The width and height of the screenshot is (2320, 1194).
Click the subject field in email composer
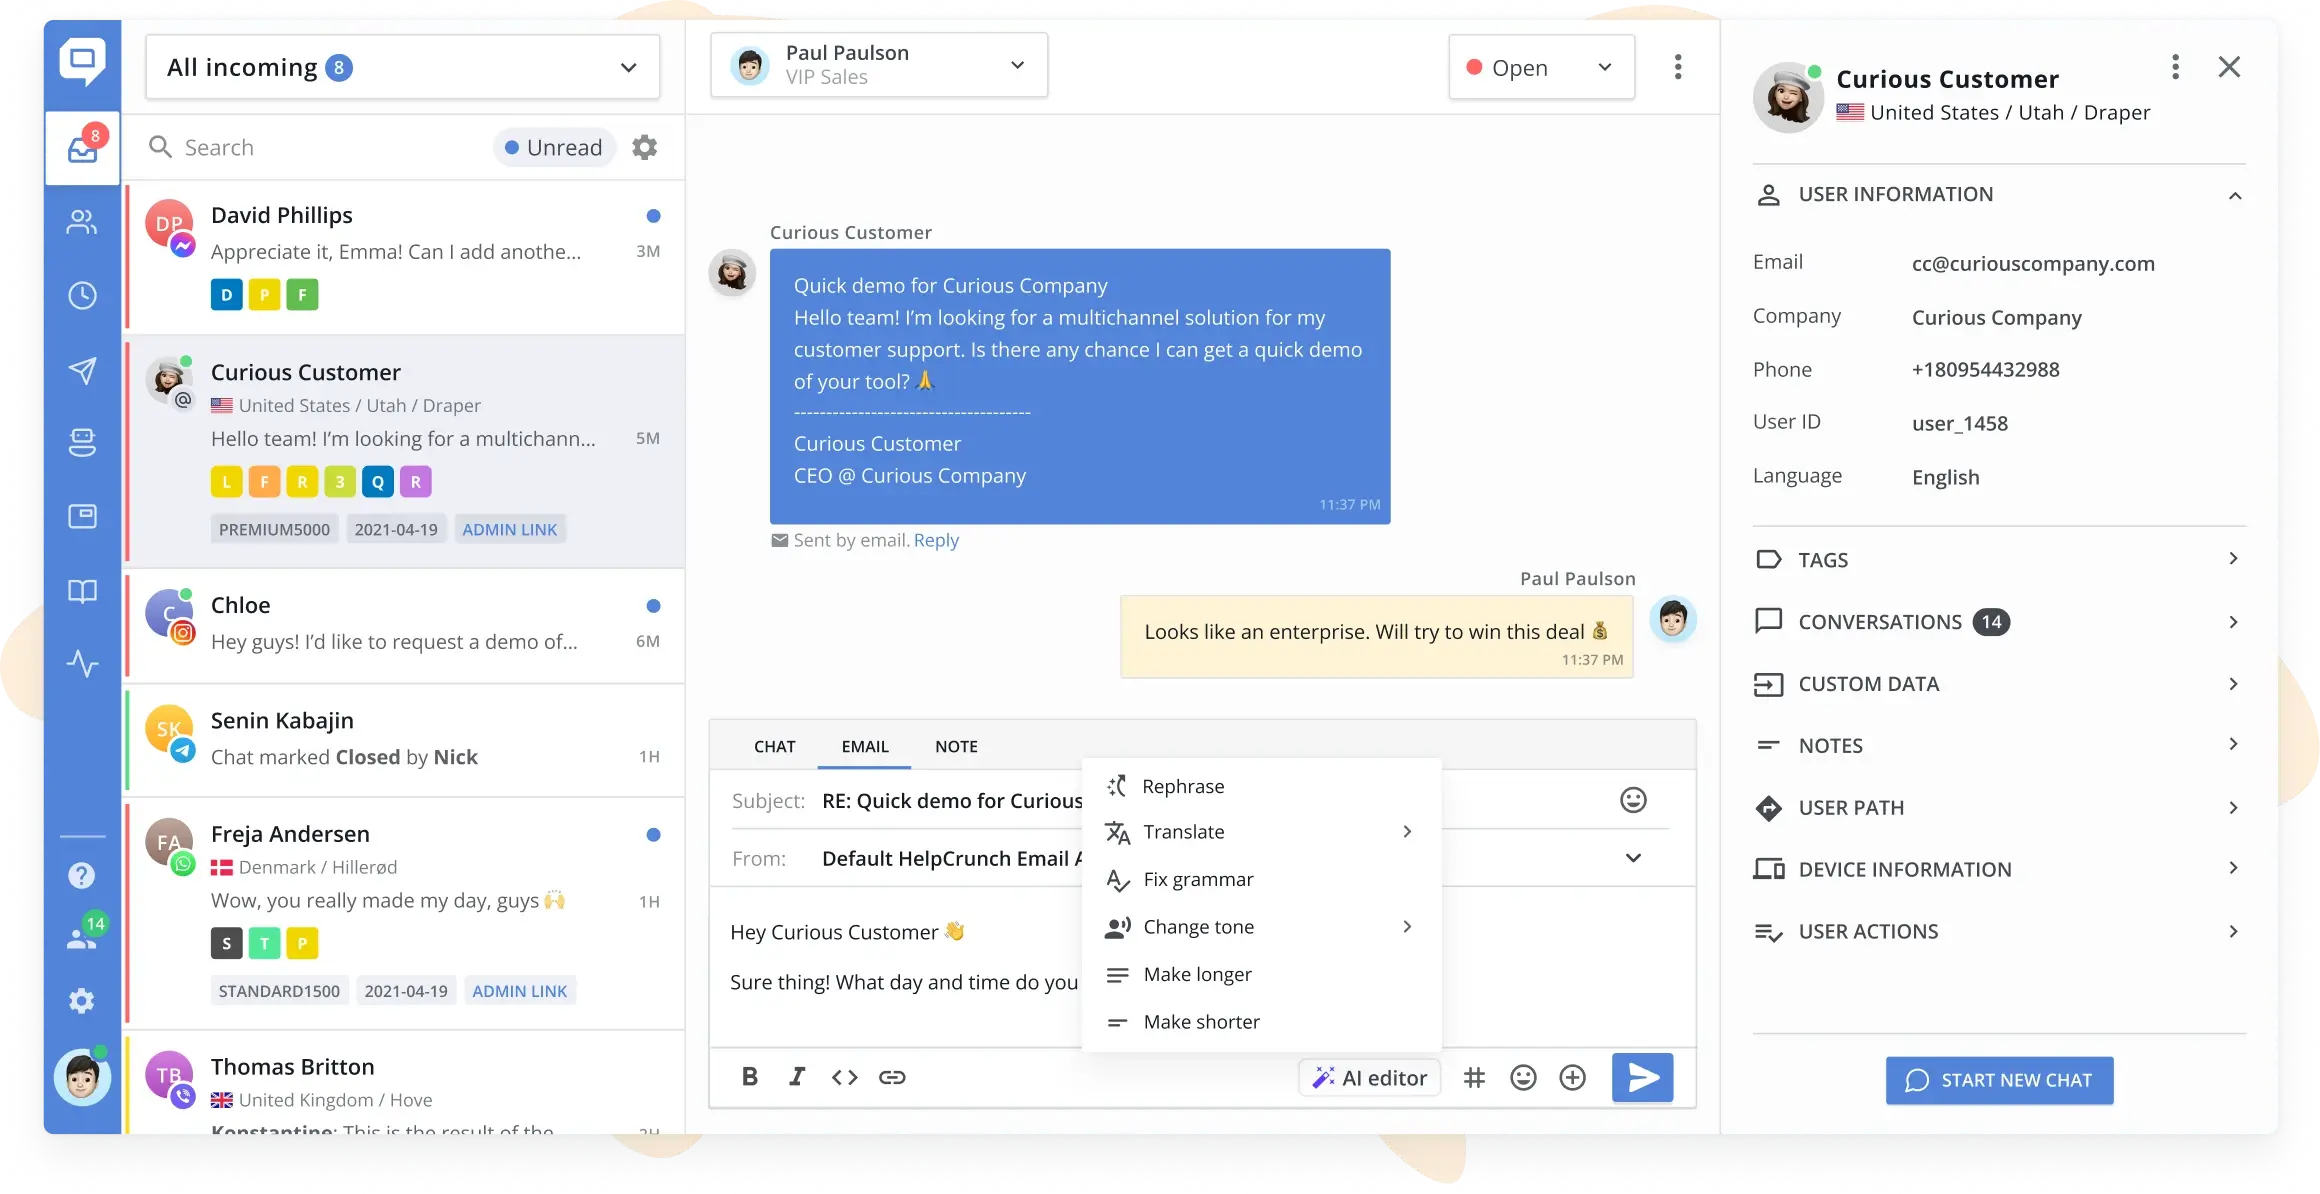tap(945, 798)
